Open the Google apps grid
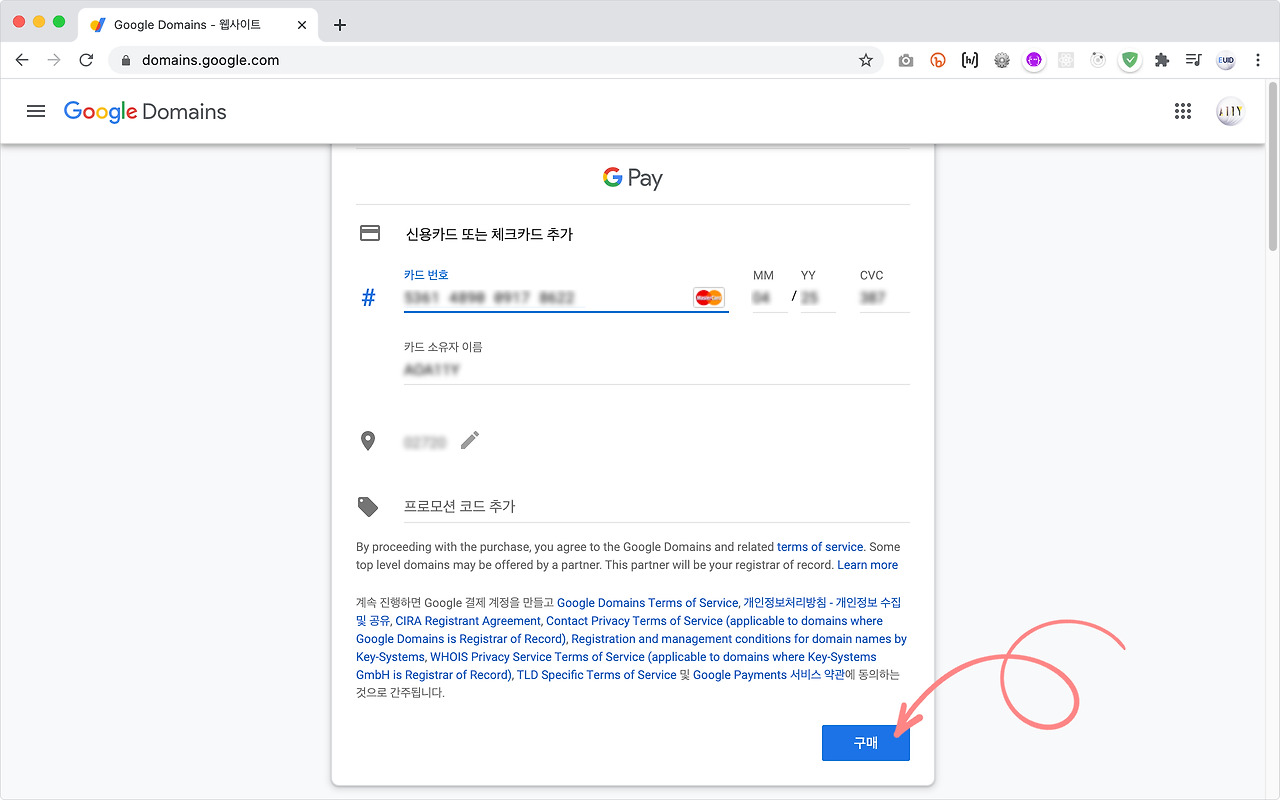This screenshot has width=1280, height=800. click(x=1183, y=111)
